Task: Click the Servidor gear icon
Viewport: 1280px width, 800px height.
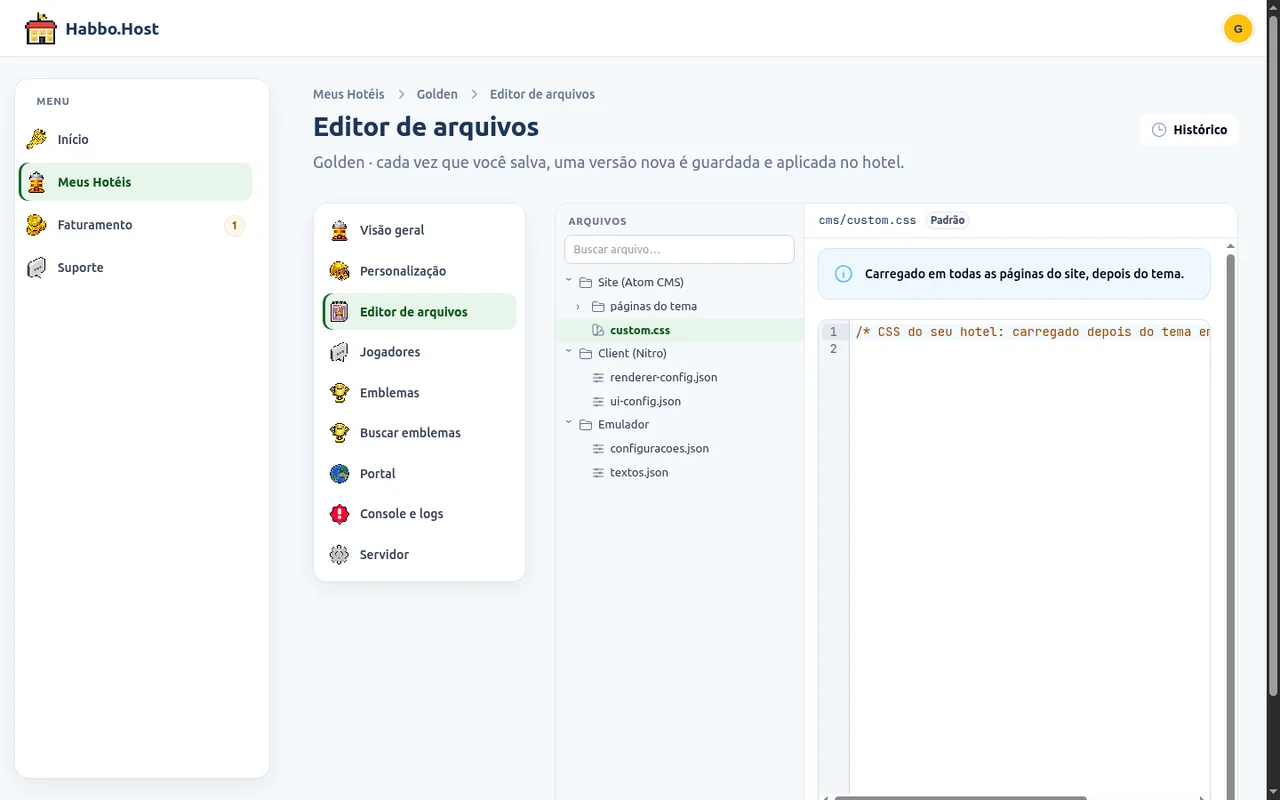Action: [x=339, y=555]
